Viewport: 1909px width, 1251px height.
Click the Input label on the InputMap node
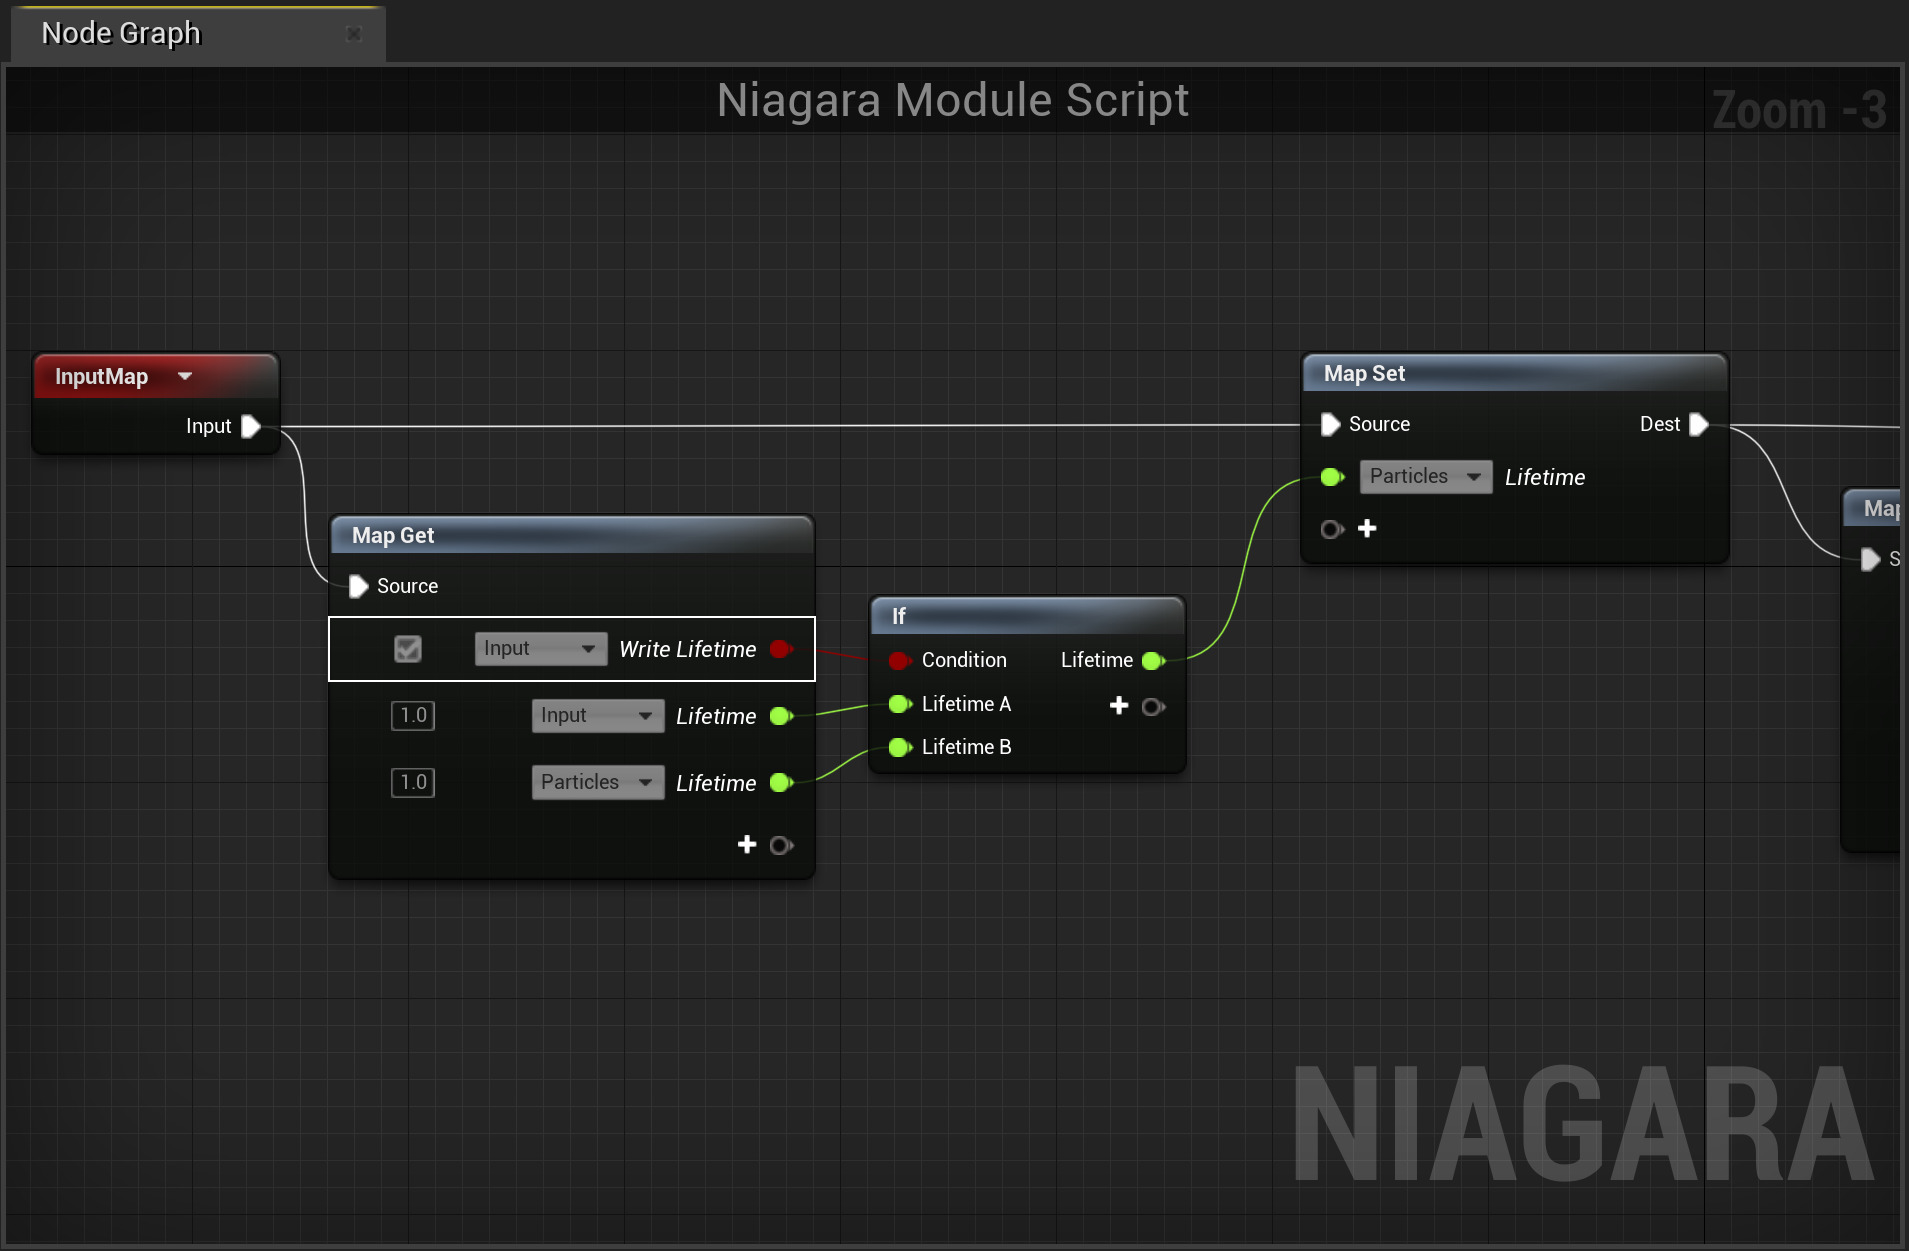[x=208, y=427]
